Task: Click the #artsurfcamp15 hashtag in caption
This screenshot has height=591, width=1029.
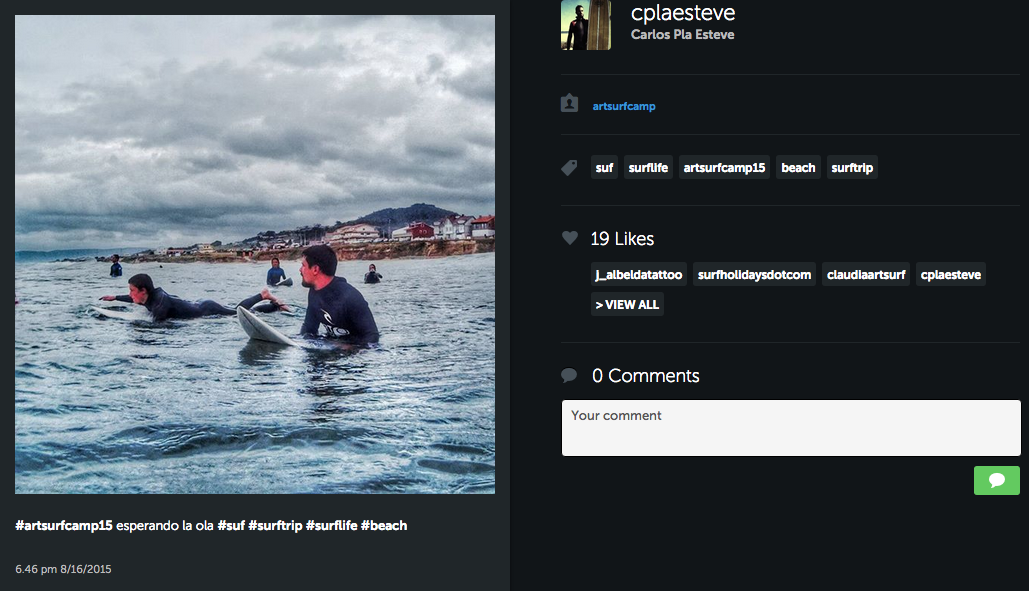Action: point(64,525)
